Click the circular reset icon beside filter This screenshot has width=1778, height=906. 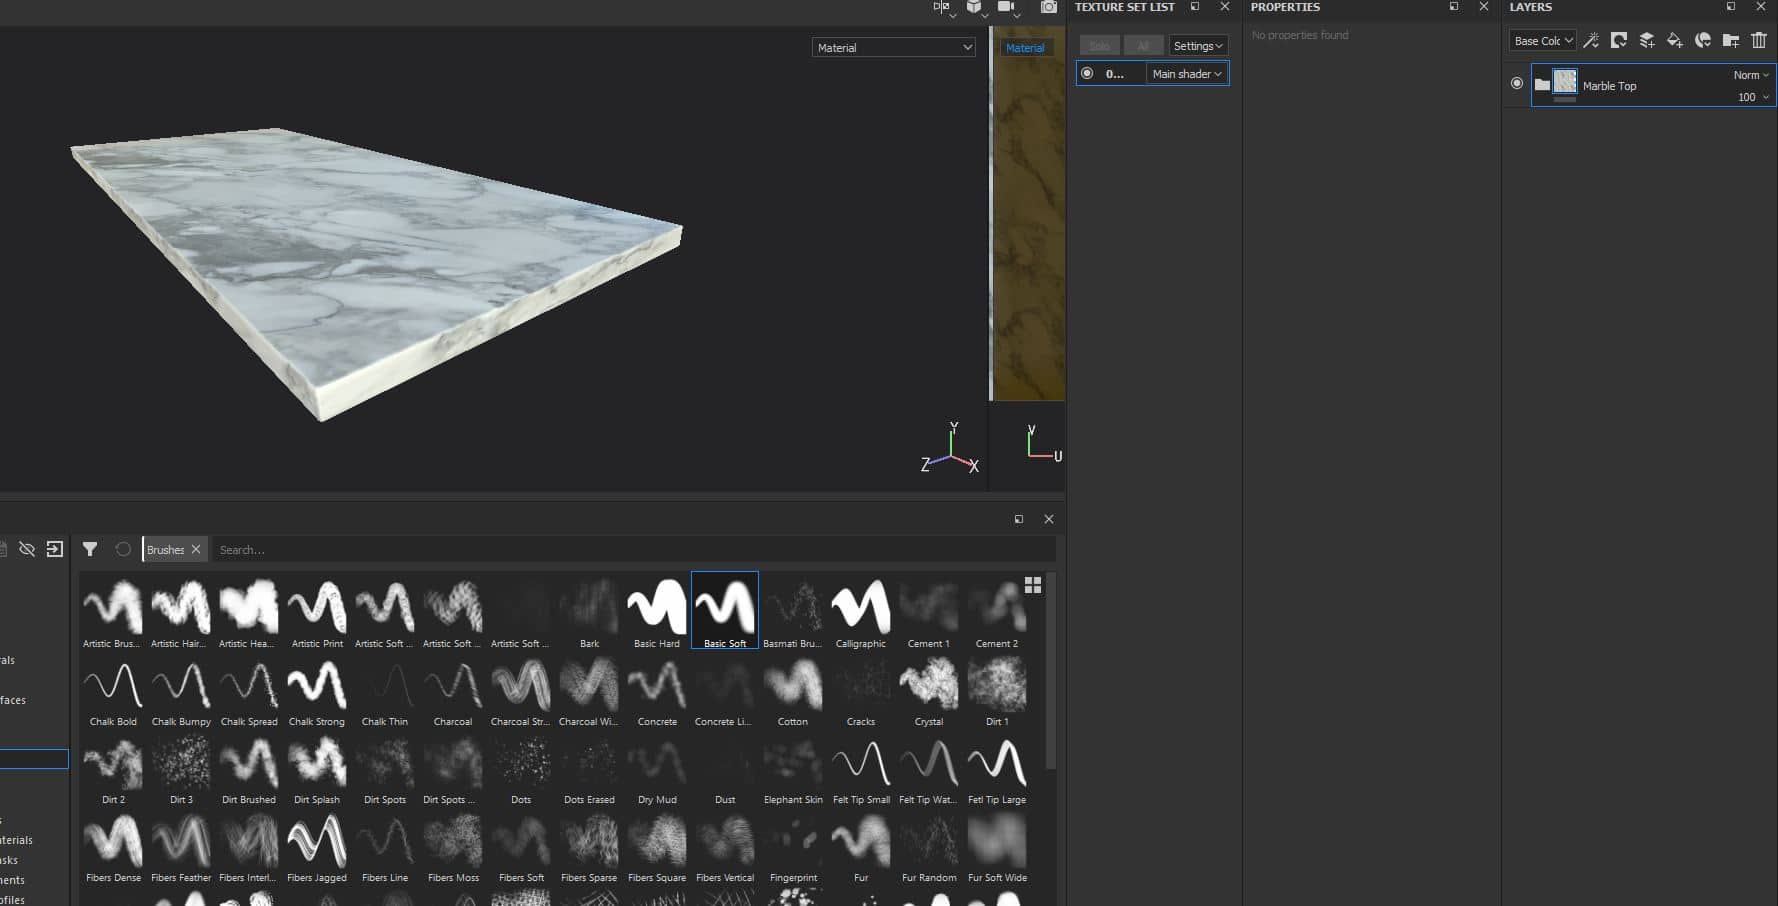click(123, 549)
